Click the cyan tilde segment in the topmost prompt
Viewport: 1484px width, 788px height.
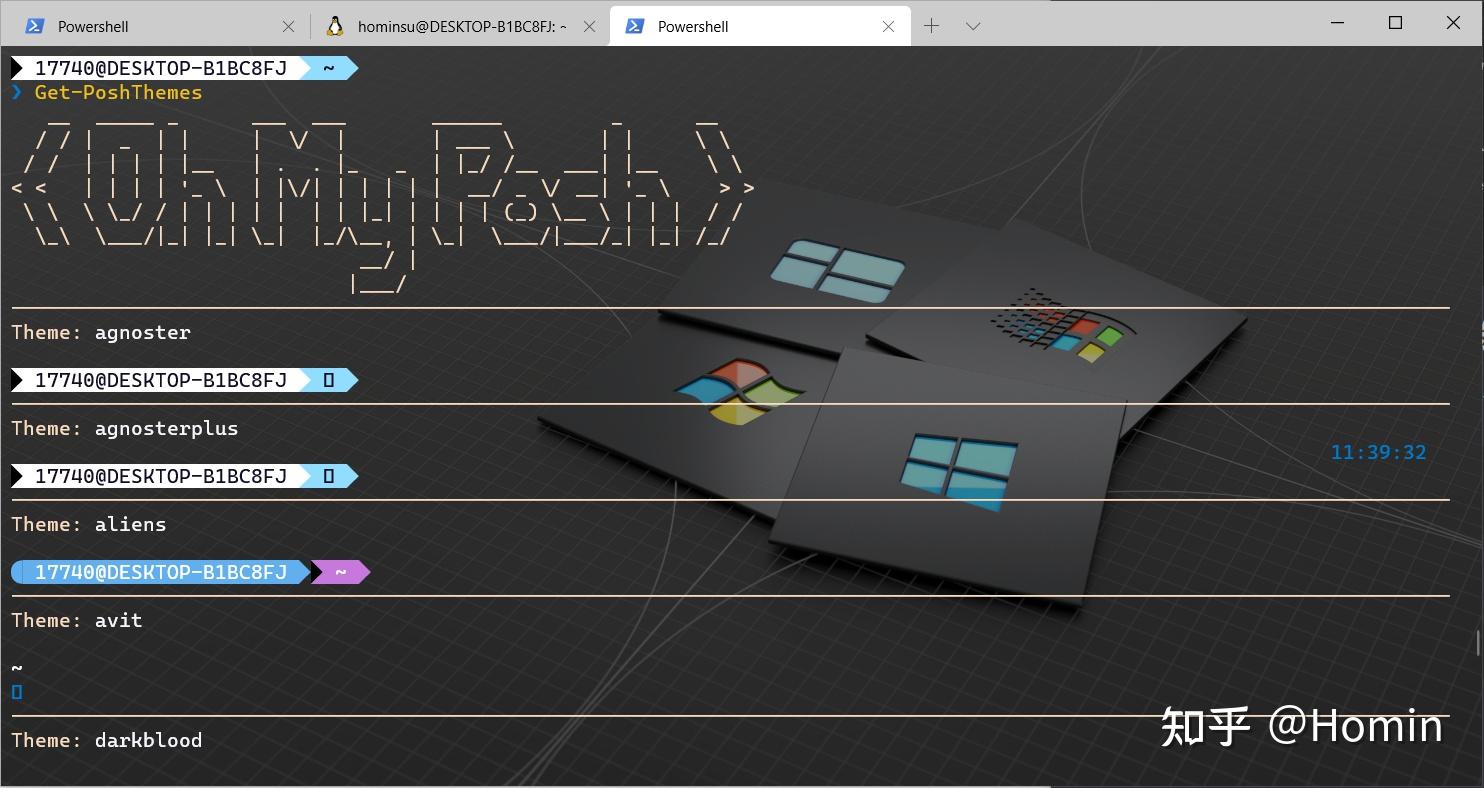click(327, 68)
